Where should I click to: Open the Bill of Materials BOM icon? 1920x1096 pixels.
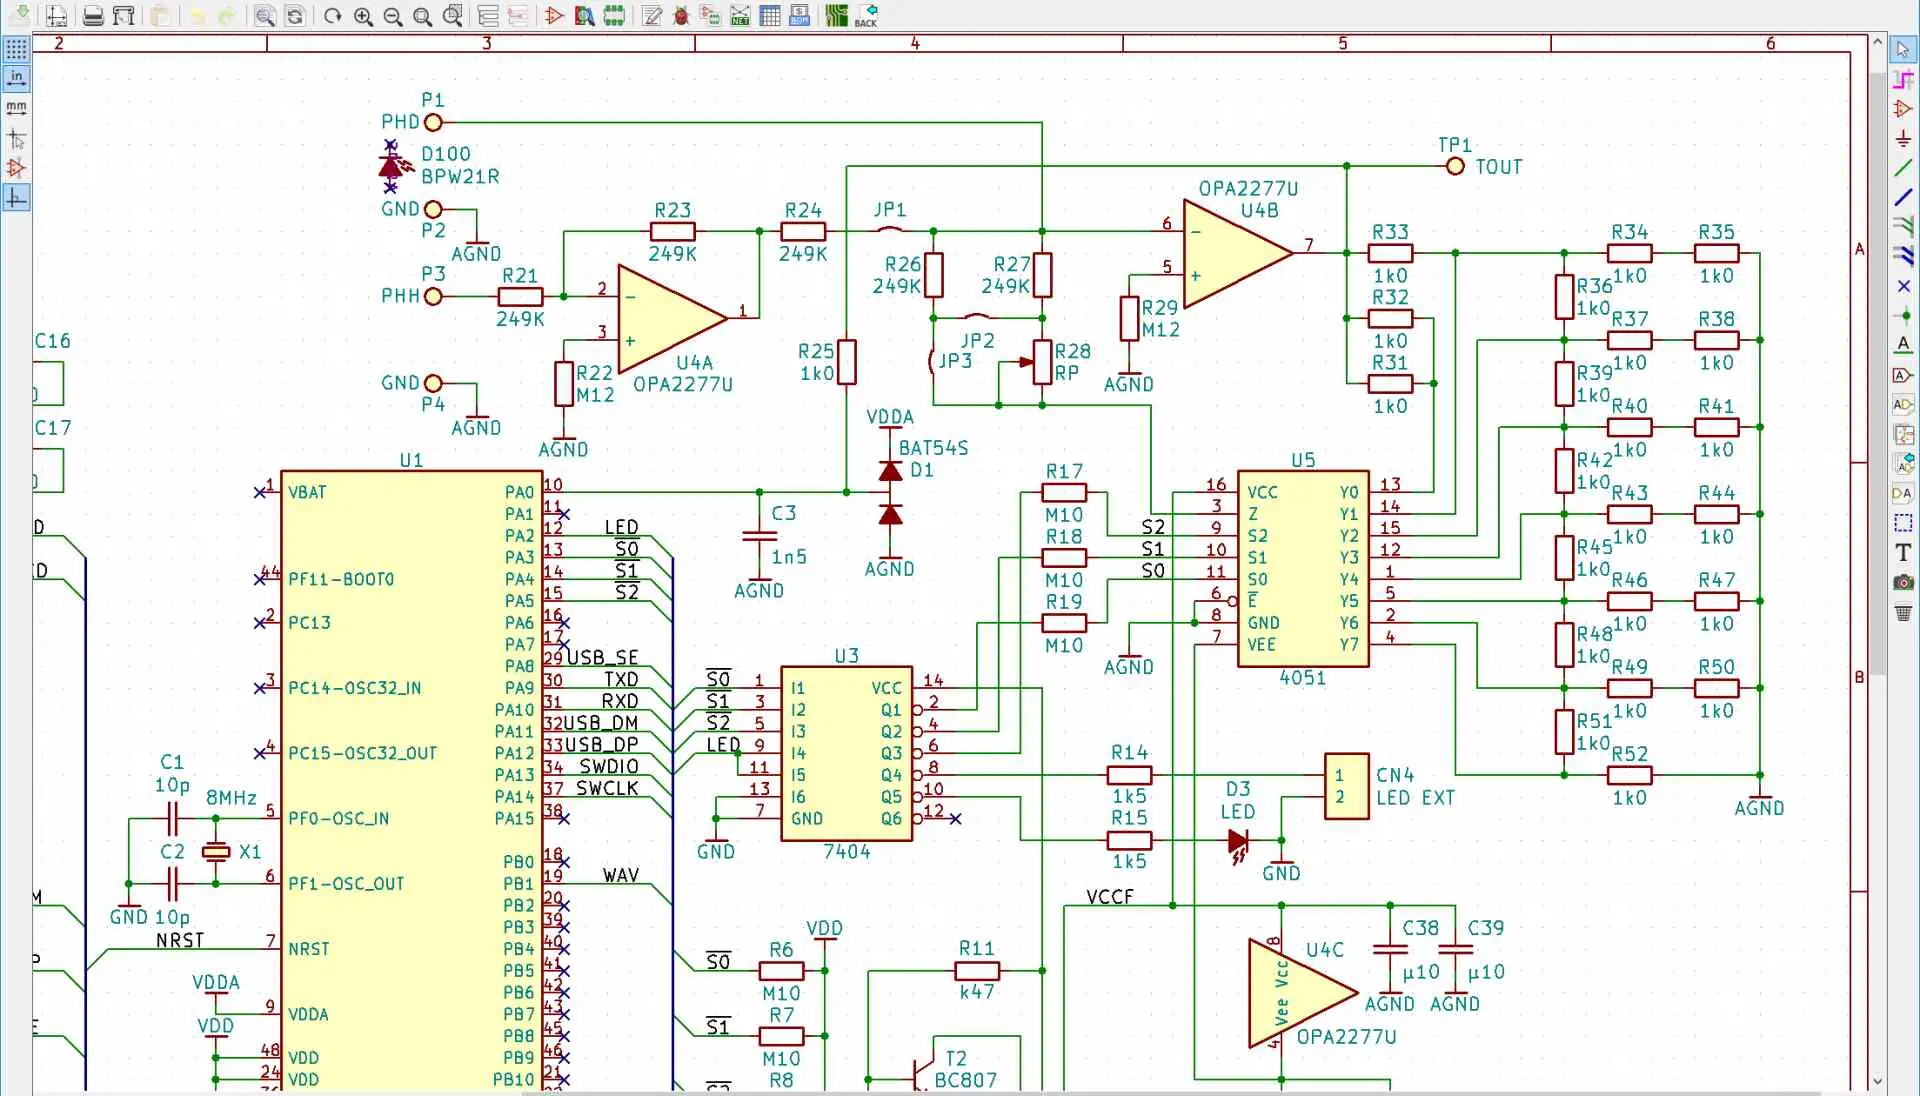click(799, 16)
